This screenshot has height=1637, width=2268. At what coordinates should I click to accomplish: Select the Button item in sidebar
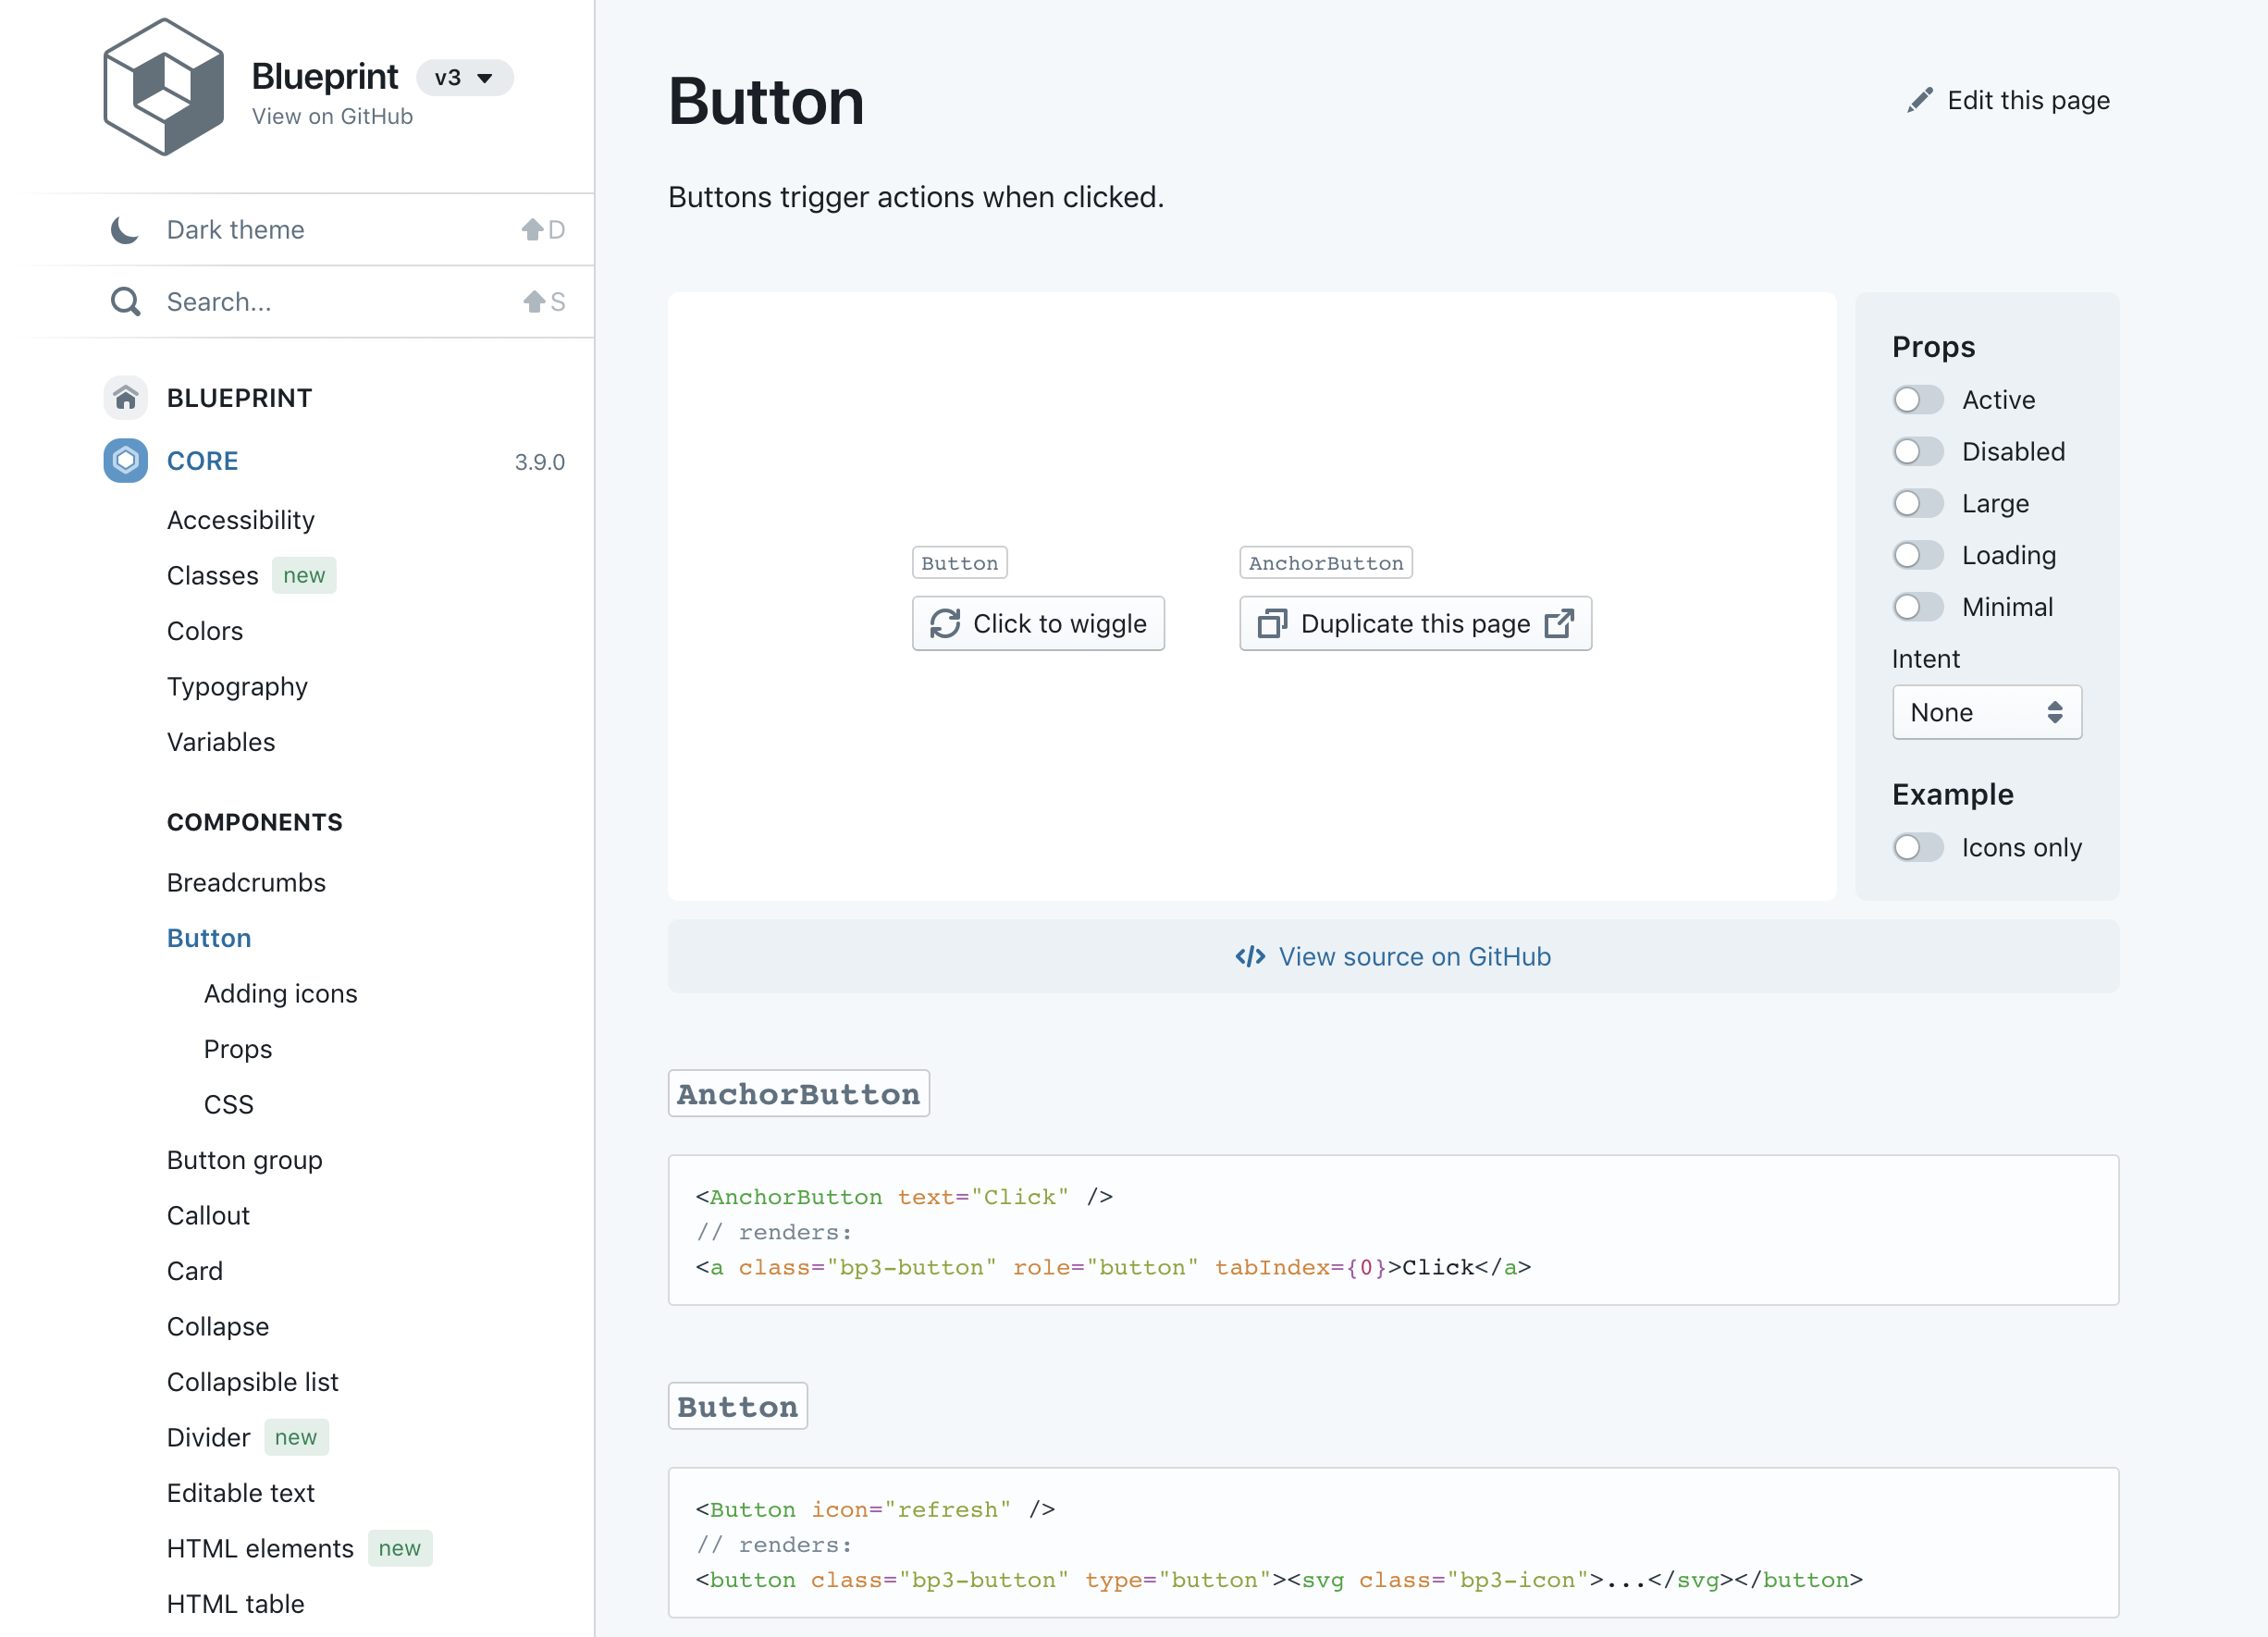(208, 939)
